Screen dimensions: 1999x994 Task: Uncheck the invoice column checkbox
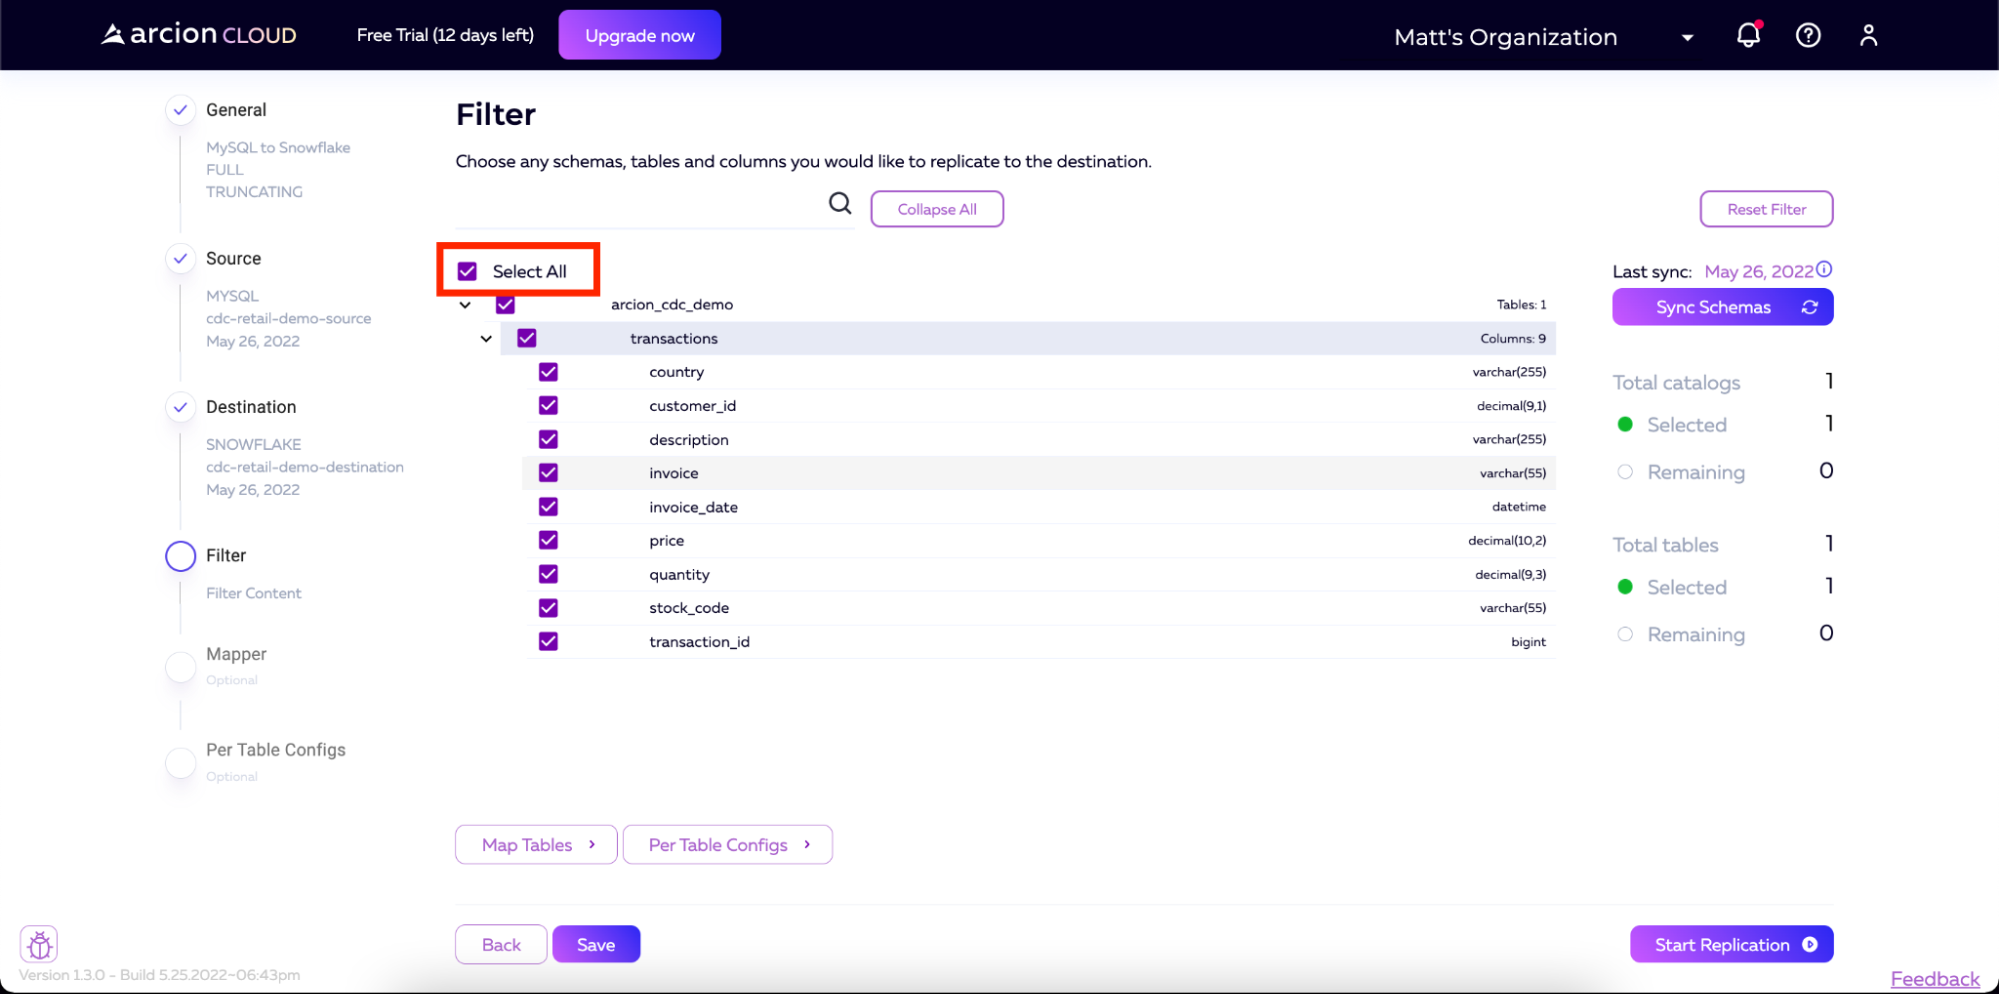click(x=548, y=473)
